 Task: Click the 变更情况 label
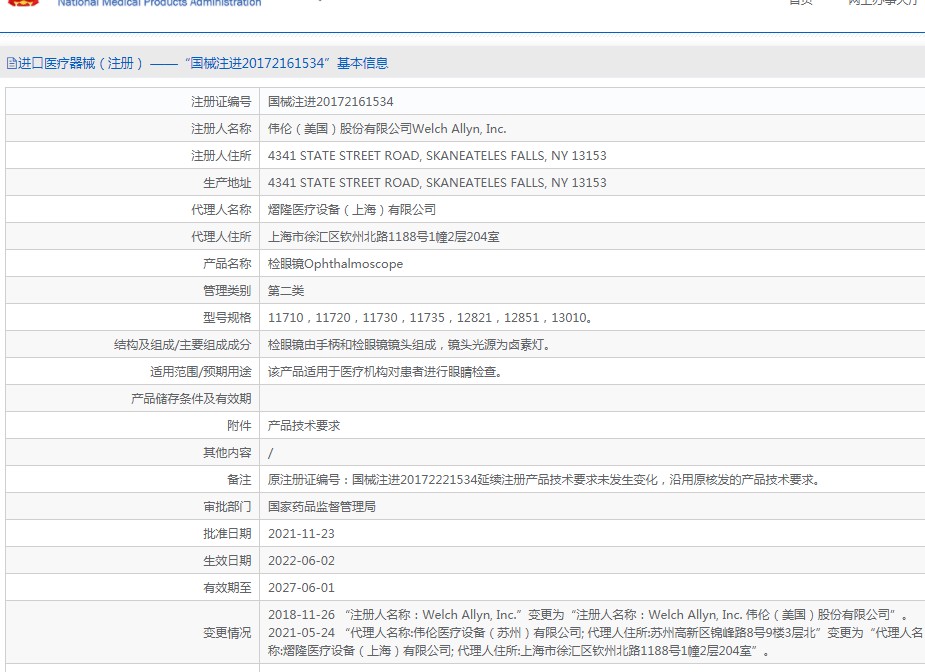227,633
